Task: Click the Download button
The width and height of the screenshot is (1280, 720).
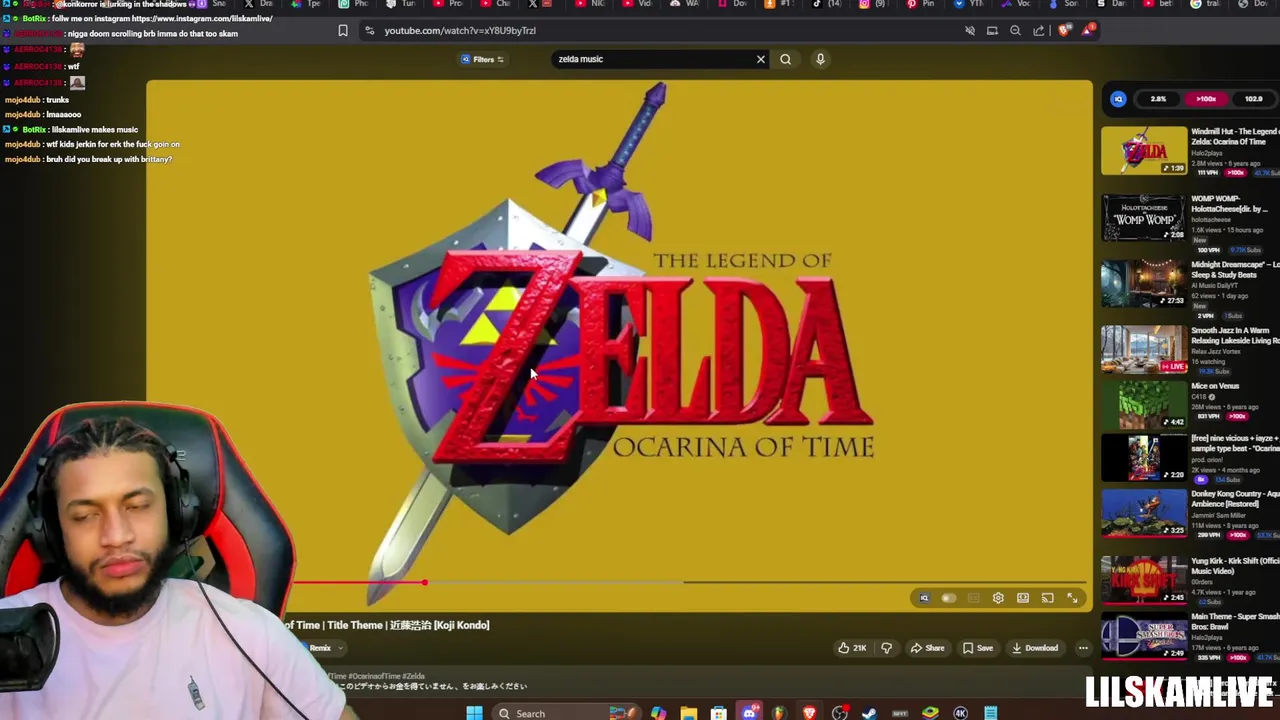Action: click(x=1035, y=648)
